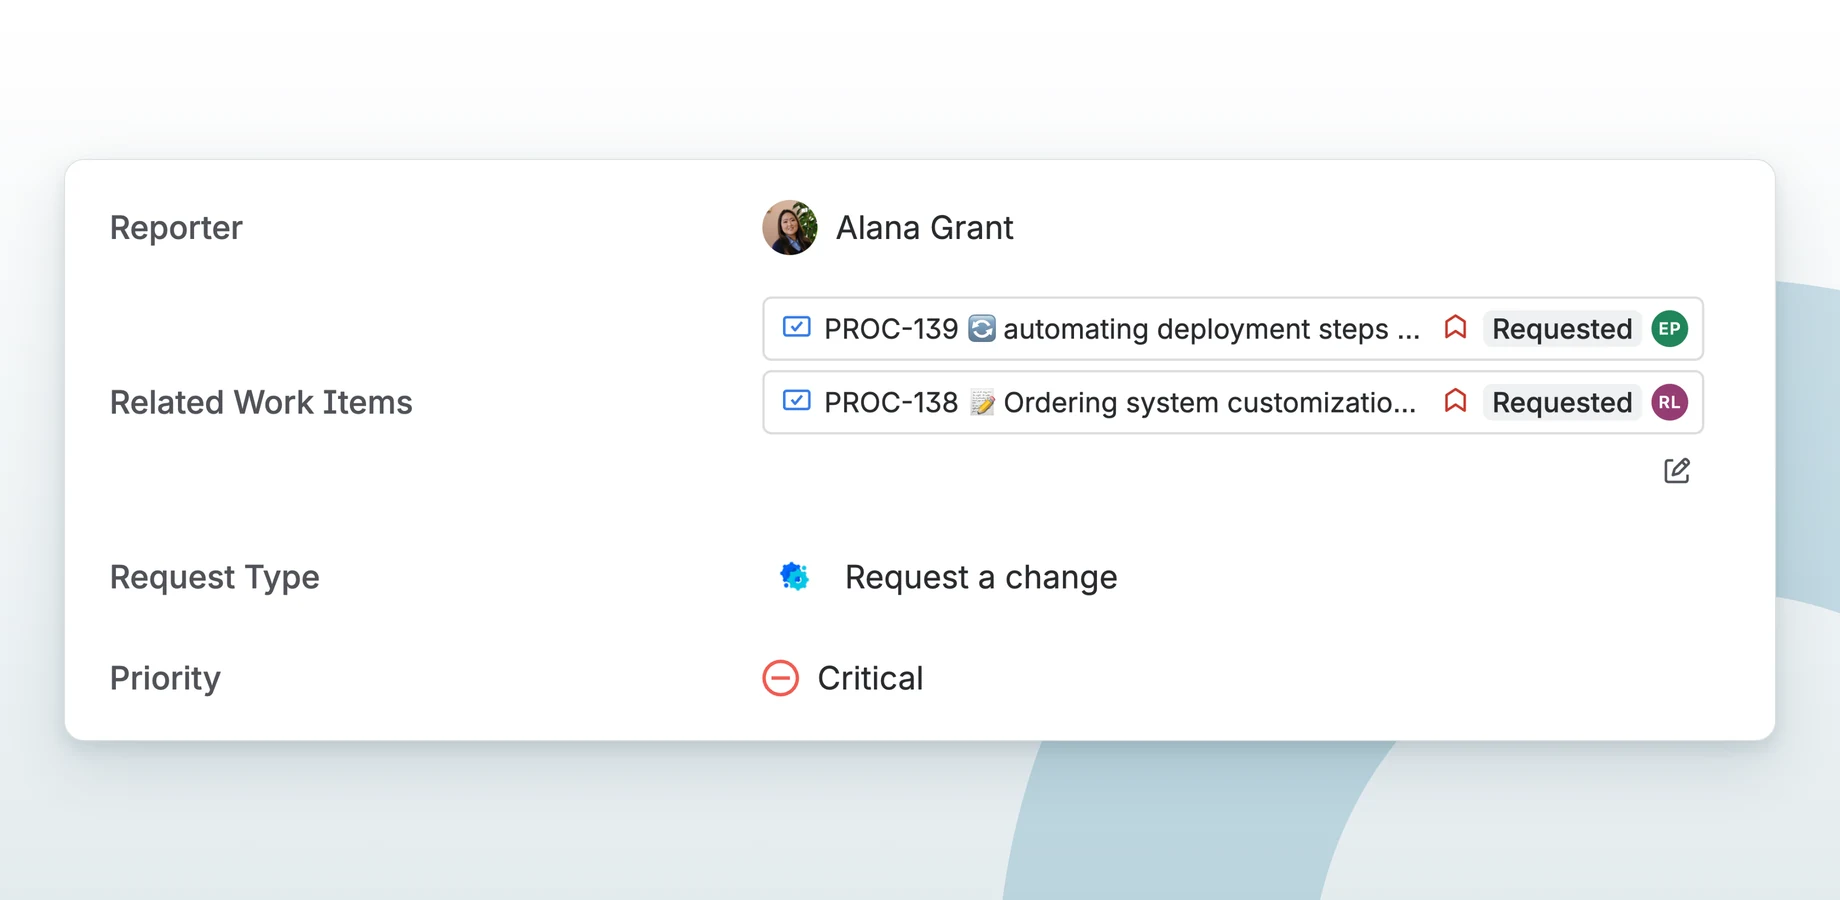Click the red bookmark icon on PROC-138

point(1455,401)
